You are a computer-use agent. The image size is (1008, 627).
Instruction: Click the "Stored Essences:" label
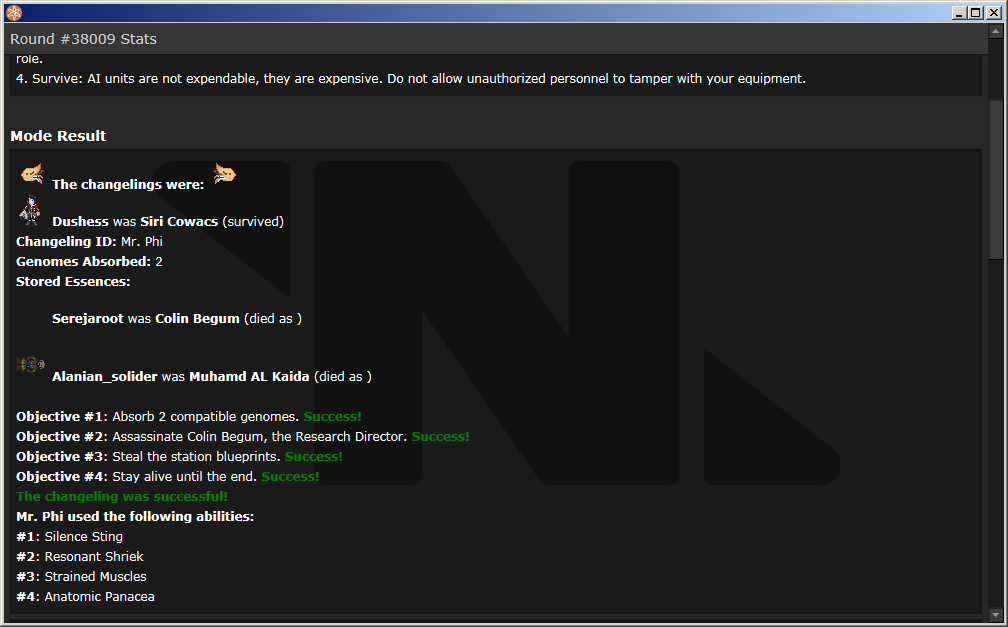(x=73, y=282)
